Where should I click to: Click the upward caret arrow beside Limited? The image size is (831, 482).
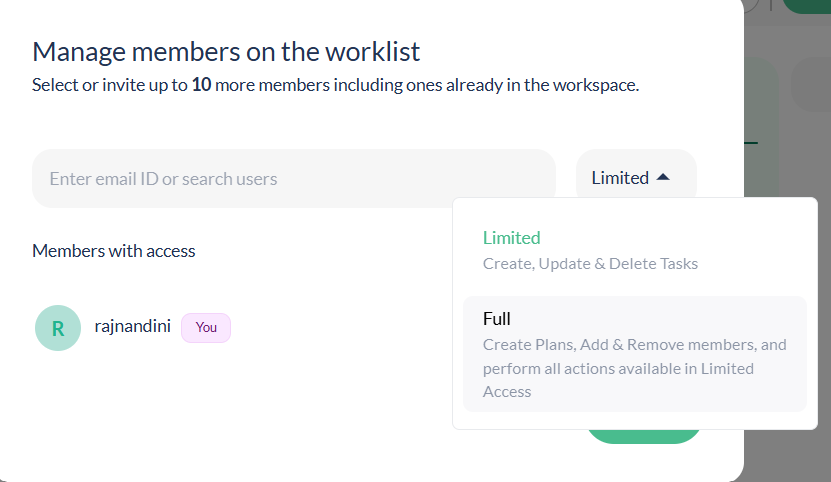tap(662, 177)
